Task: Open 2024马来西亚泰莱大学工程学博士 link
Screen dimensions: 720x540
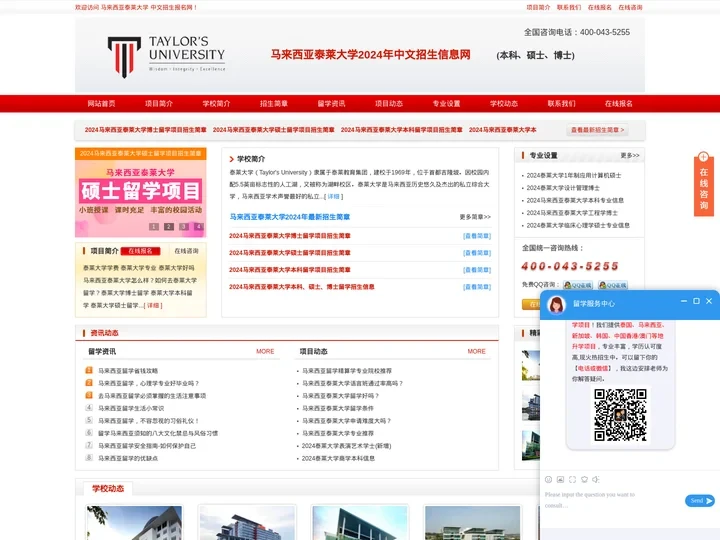Action: click(x=572, y=213)
